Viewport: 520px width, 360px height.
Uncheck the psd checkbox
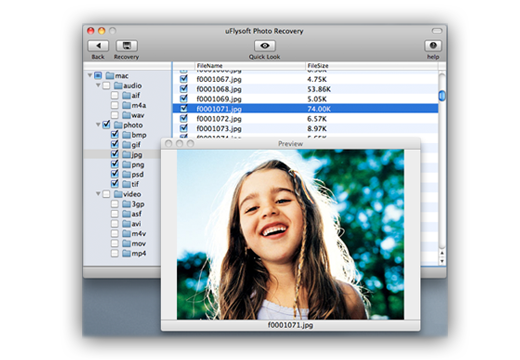pyautogui.click(x=115, y=174)
